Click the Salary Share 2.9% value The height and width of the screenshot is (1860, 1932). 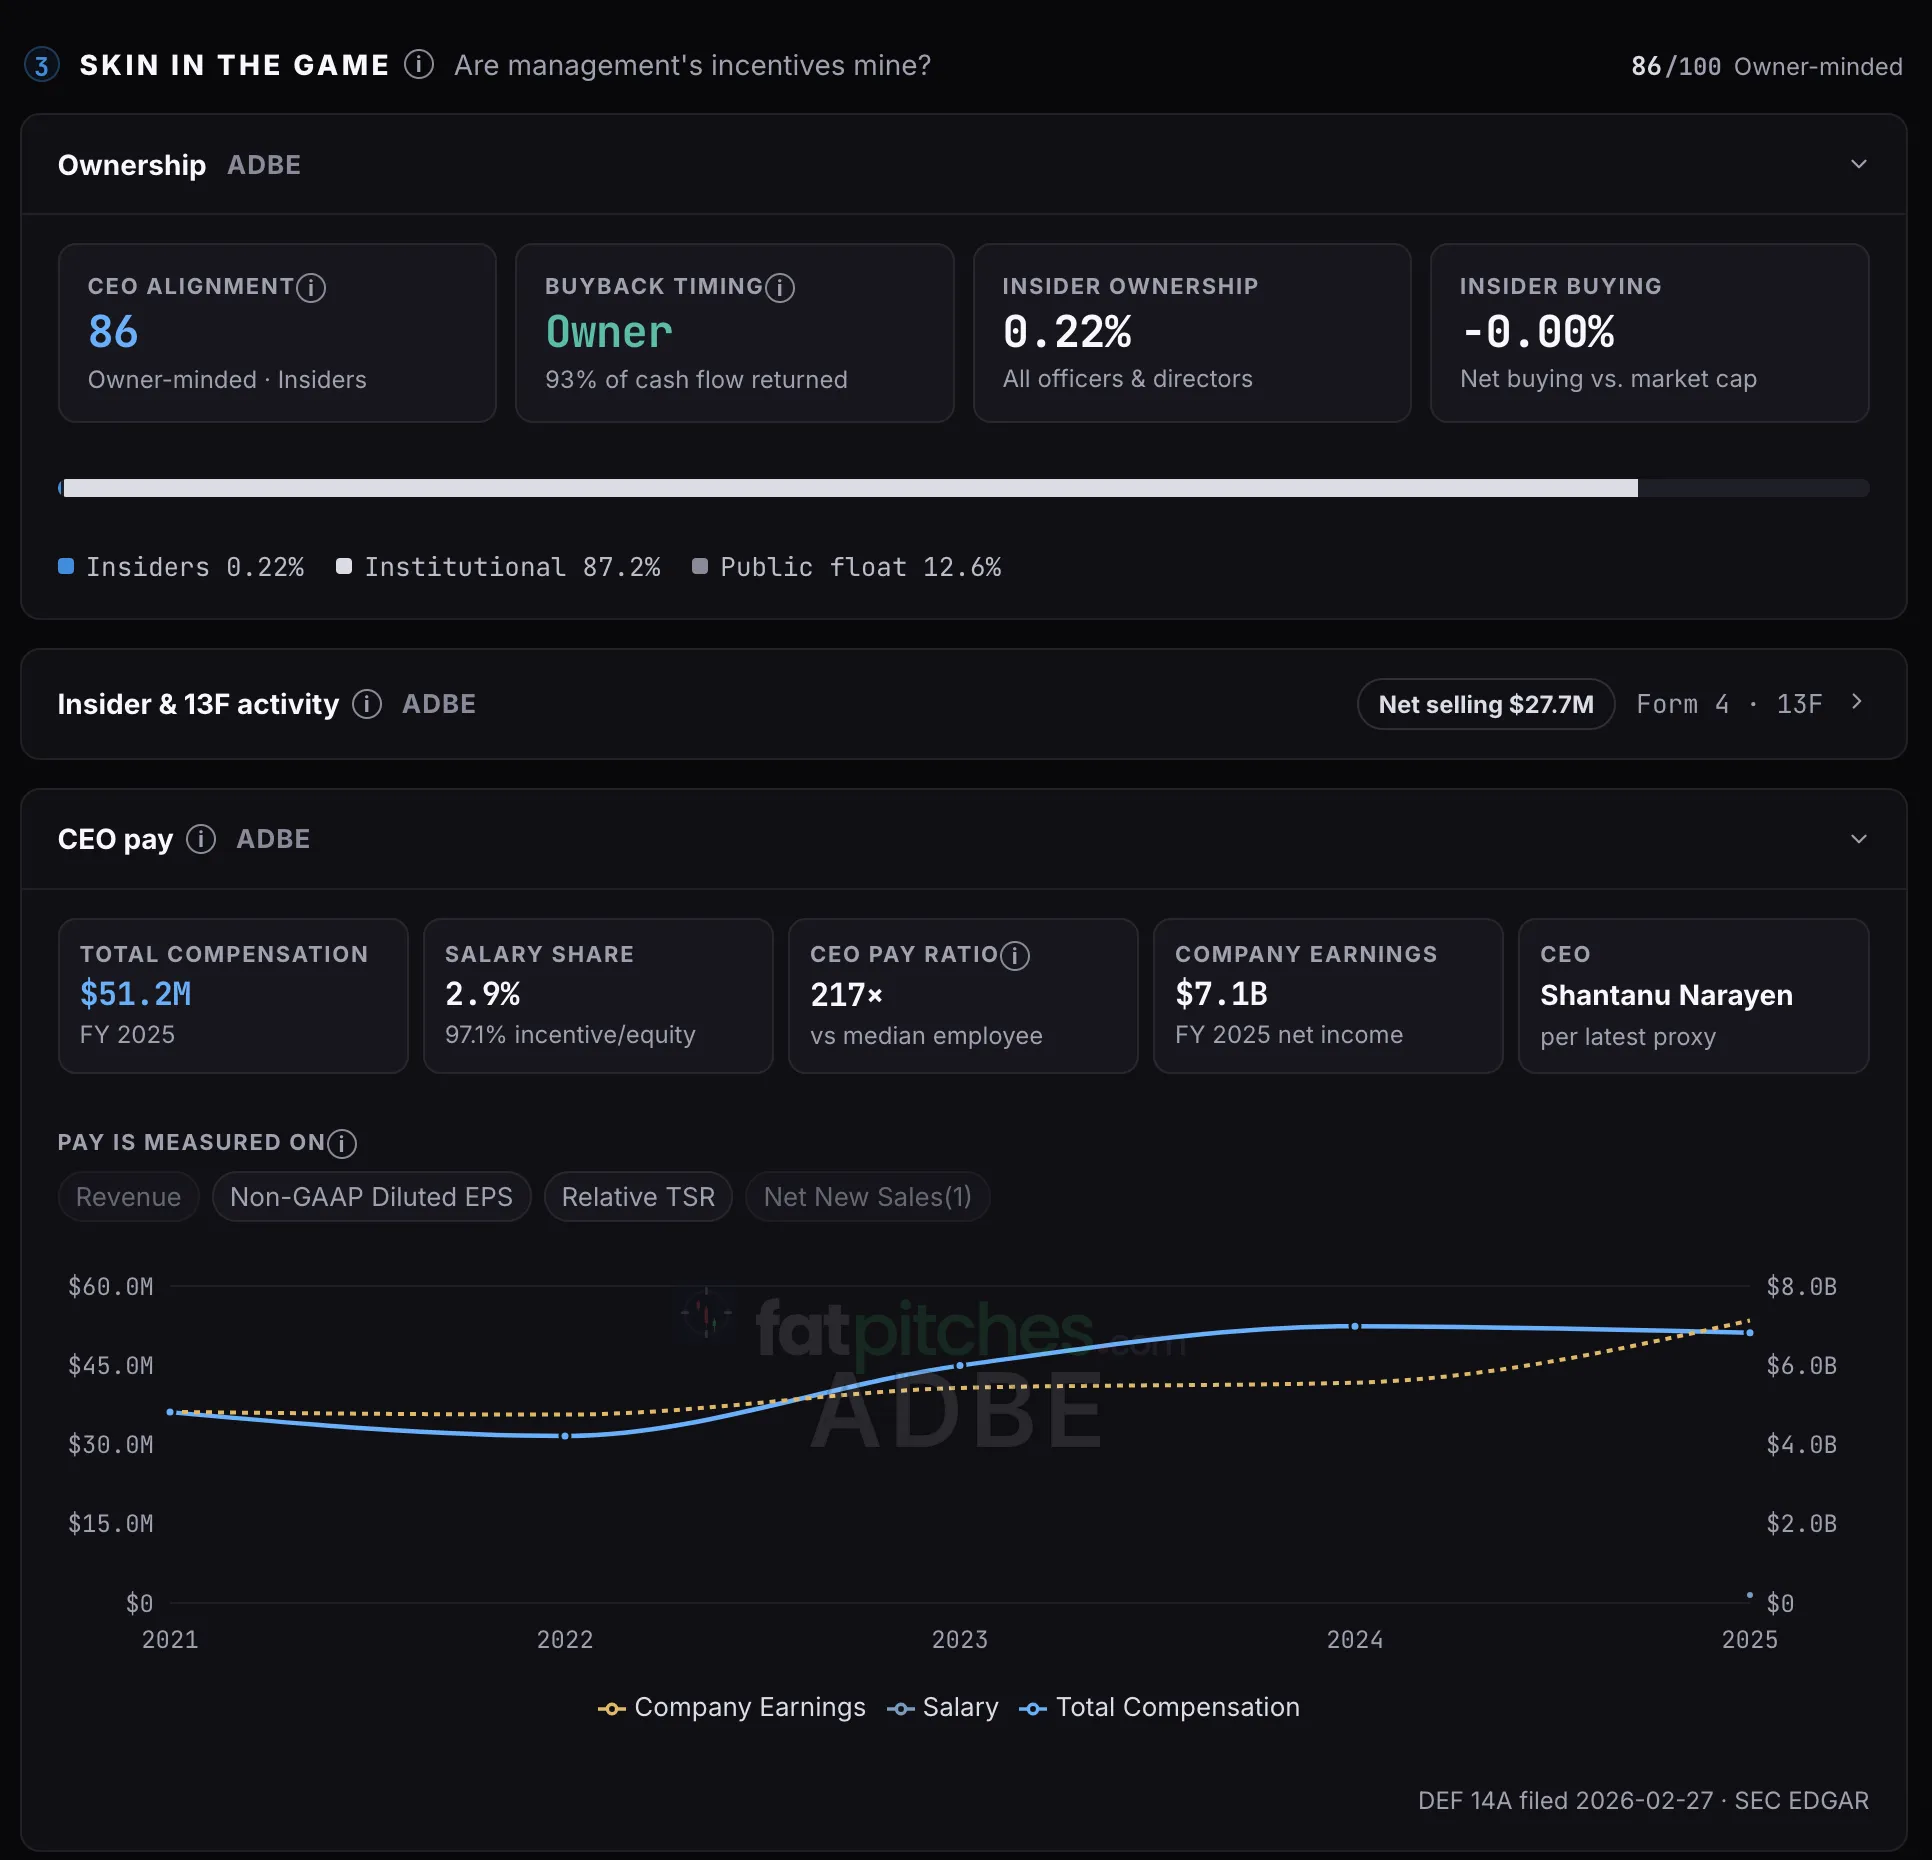[x=483, y=994]
